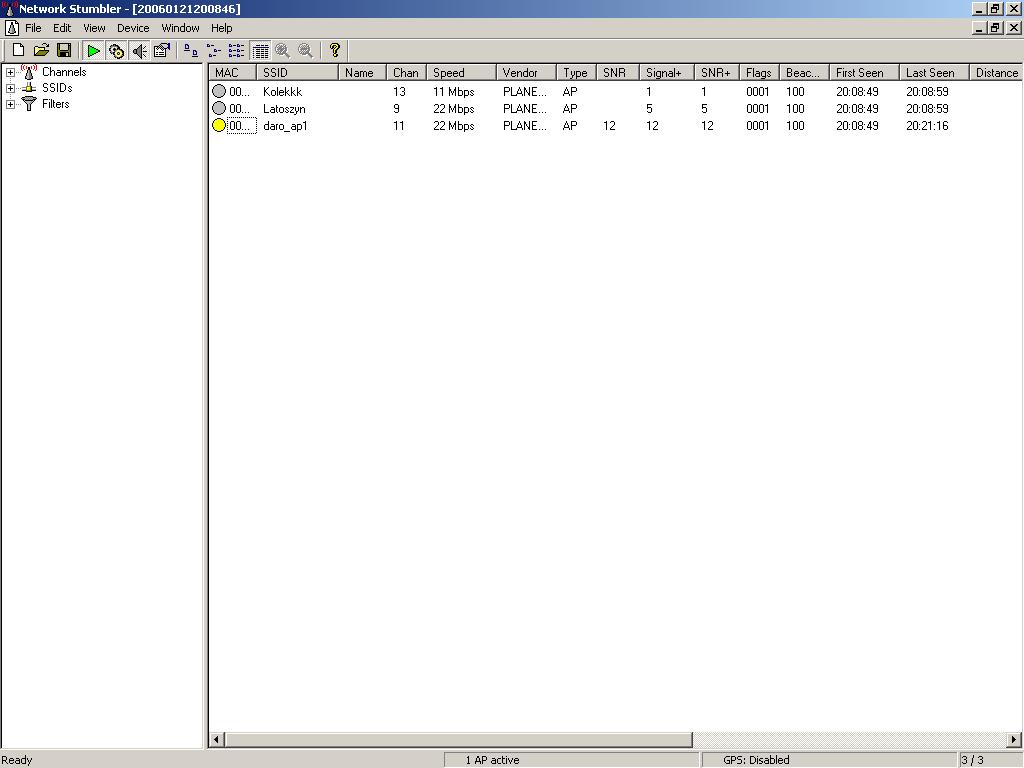The width and height of the screenshot is (1024, 768).
Task: Open the Device menu
Action: [133, 28]
